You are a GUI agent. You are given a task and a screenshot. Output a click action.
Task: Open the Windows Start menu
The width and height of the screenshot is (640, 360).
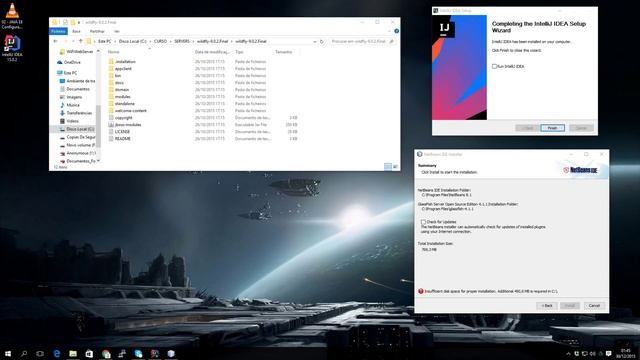pyautogui.click(x=8, y=353)
